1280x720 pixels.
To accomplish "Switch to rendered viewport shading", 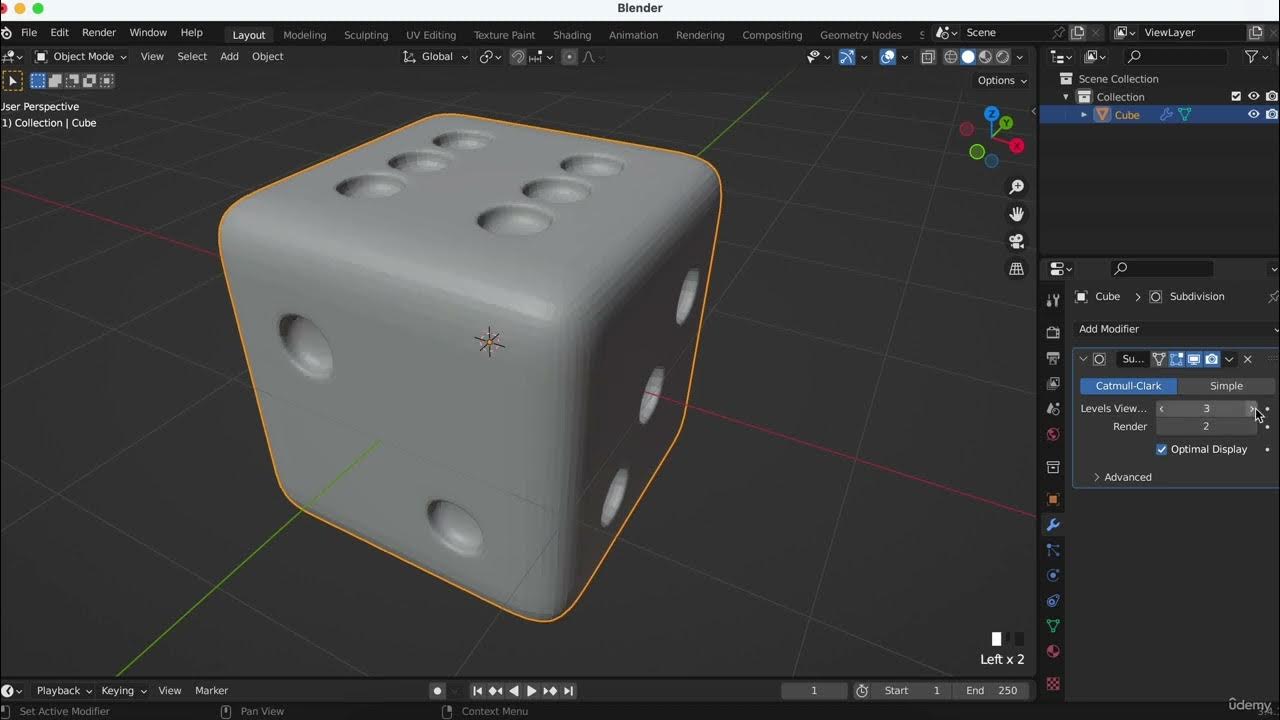I will click(1003, 57).
